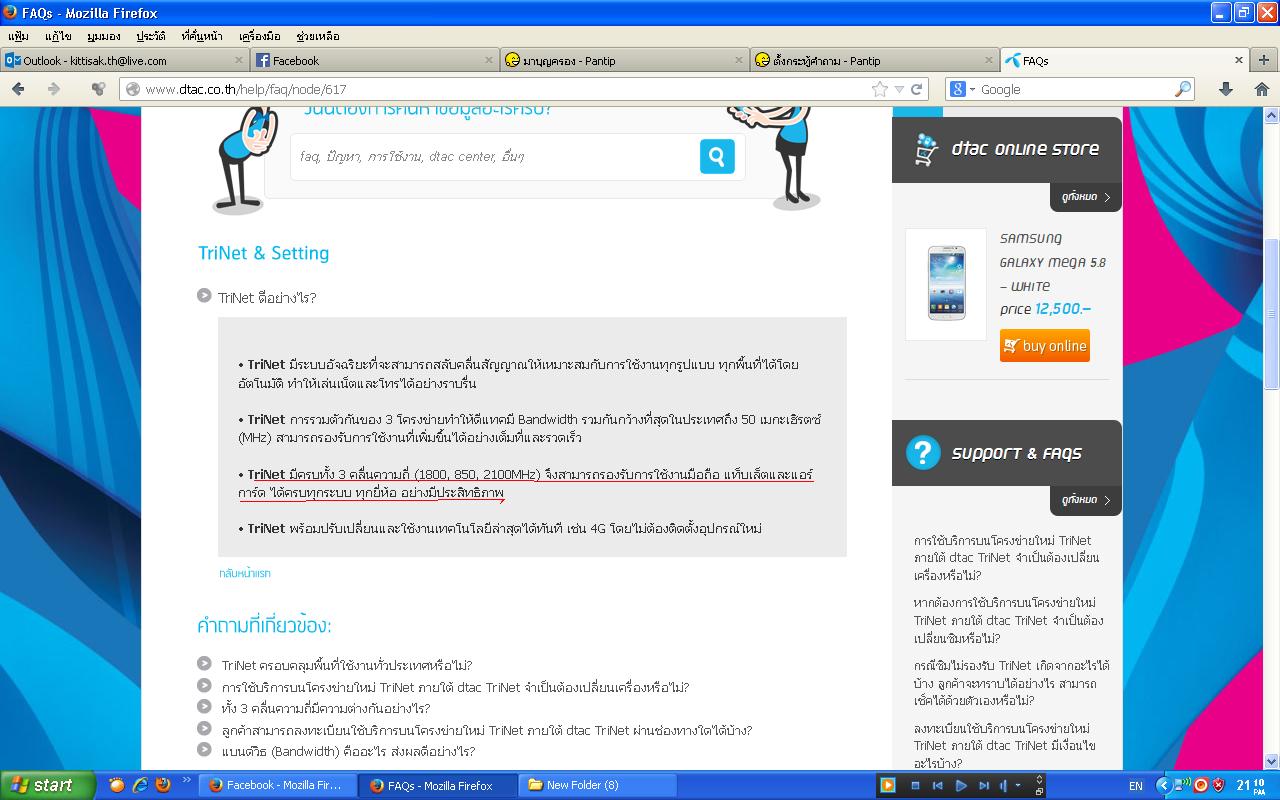Open 'แบนด์วิธ (Bandwidth) คืออะไร ส่งผลดีอย่างไร?' link
Screen dimensions: 1280x800
pos(348,751)
